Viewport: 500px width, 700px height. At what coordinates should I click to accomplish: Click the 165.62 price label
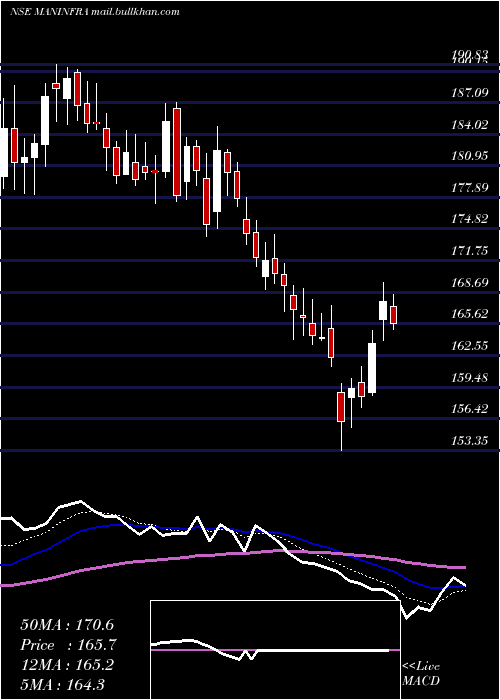click(x=469, y=314)
